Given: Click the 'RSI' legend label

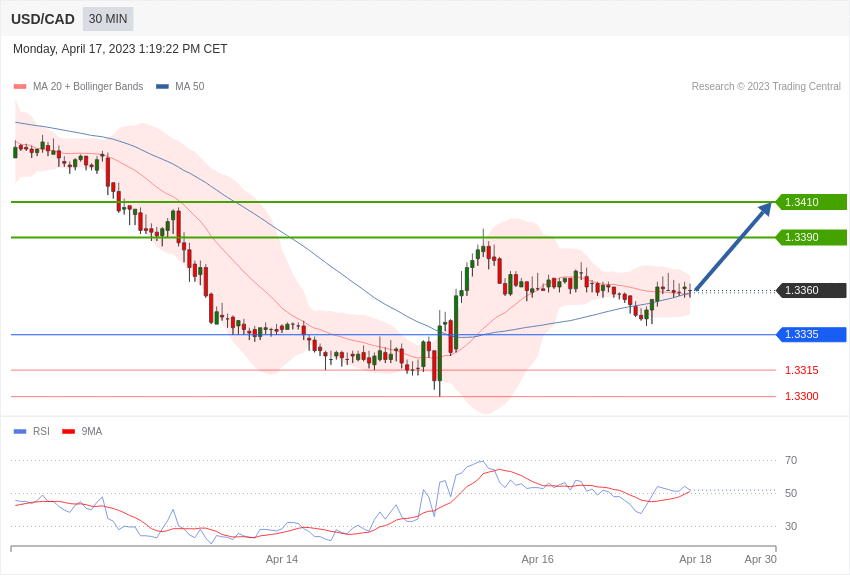Looking at the screenshot, I should pyautogui.click(x=41, y=431).
